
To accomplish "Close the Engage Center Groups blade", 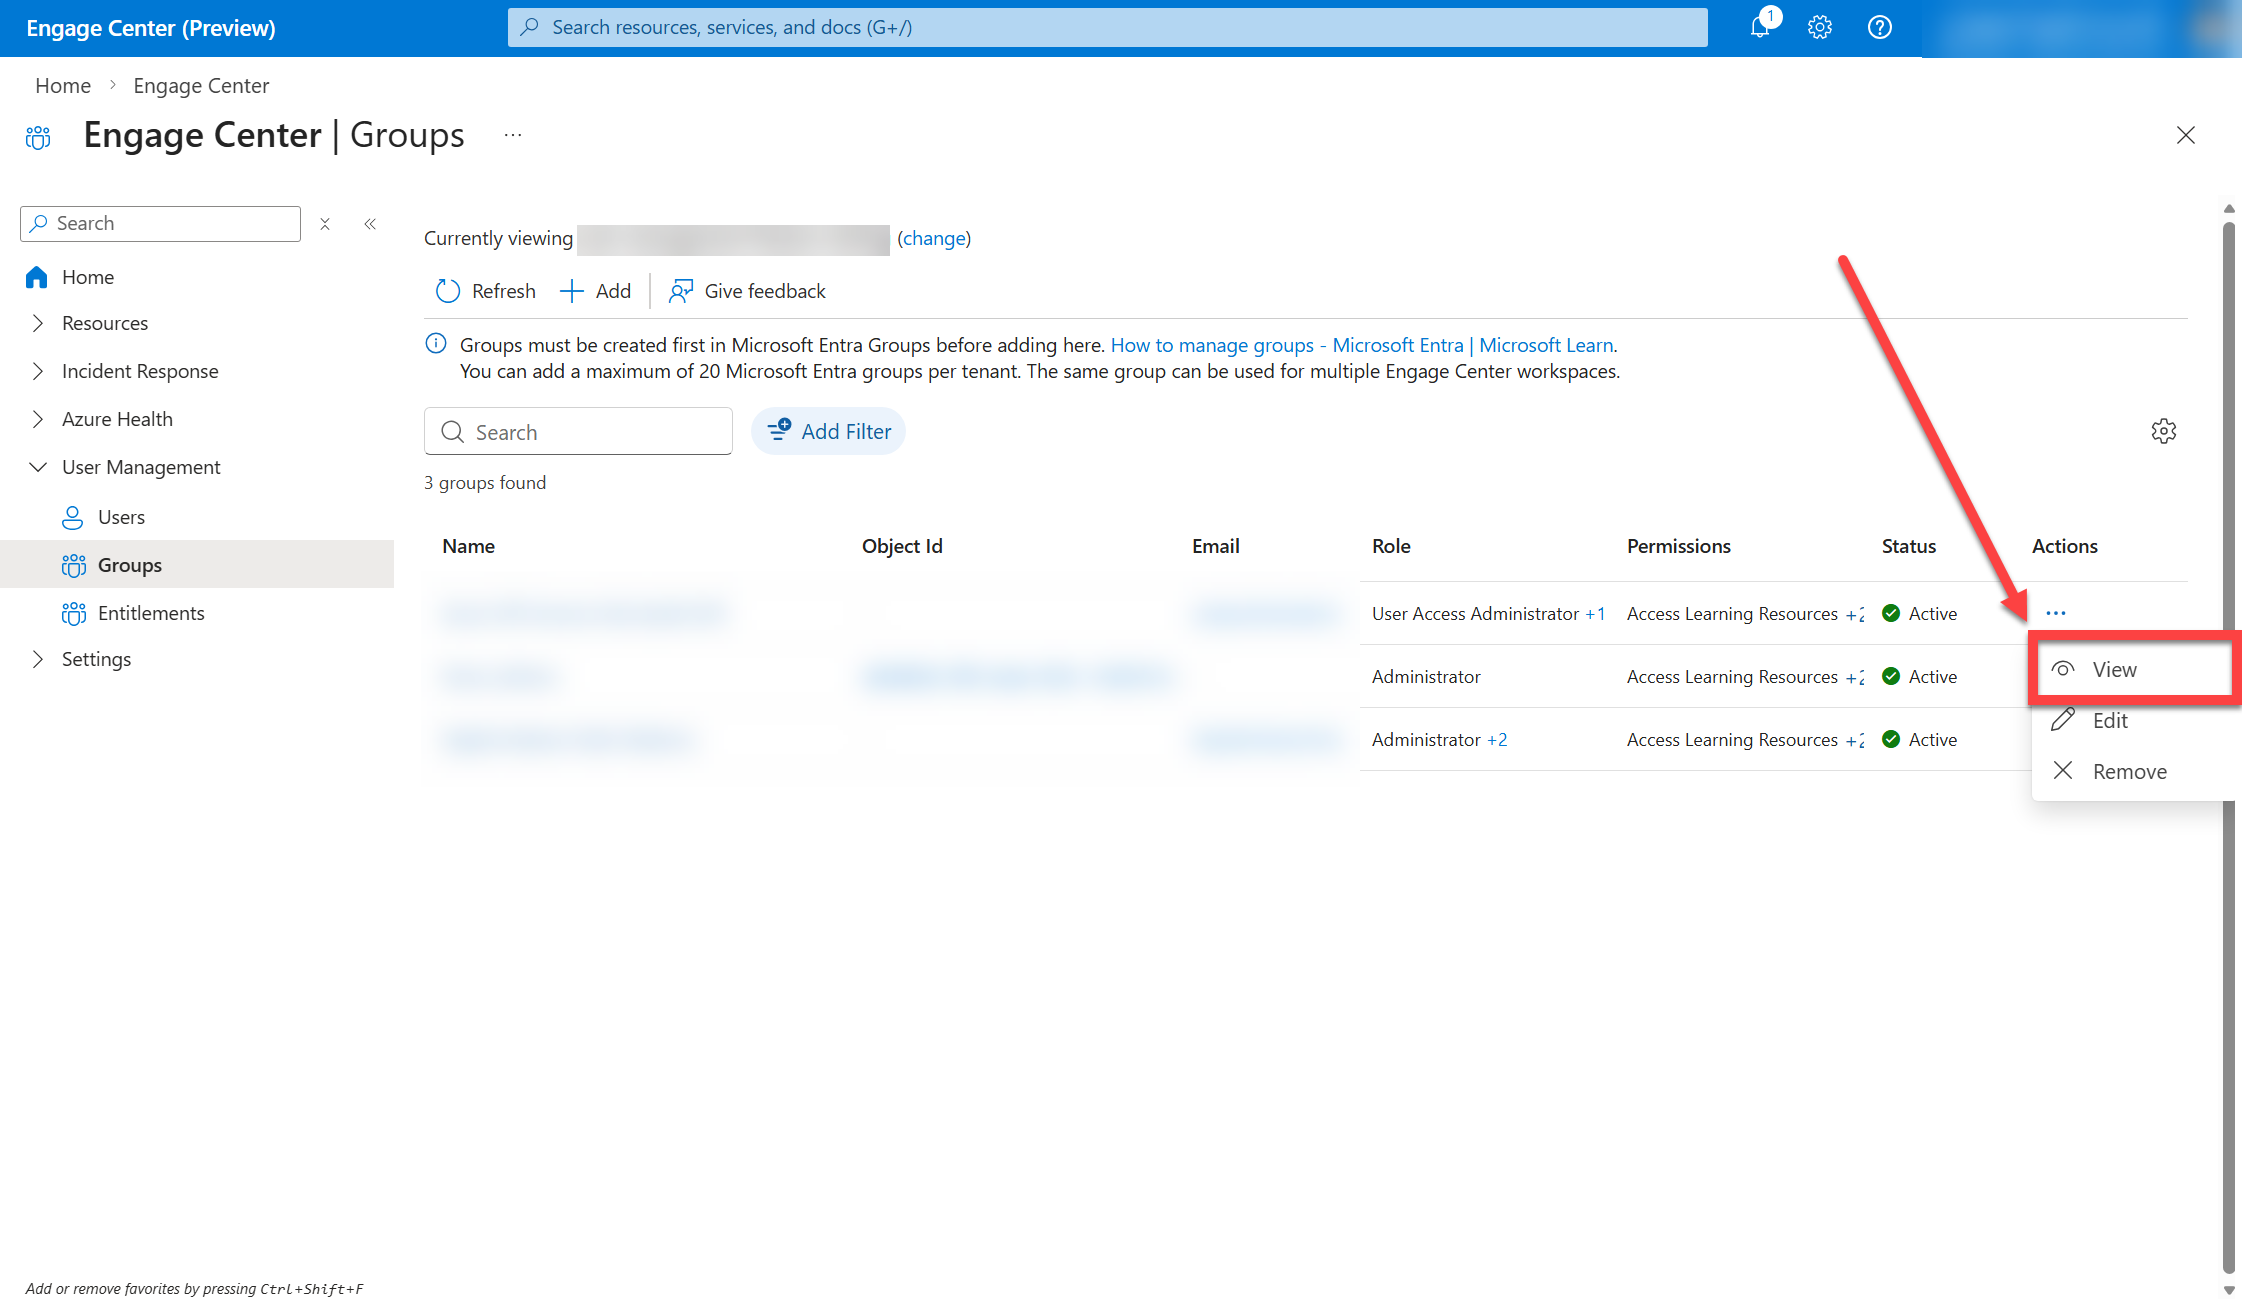I will tap(2186, 135).
